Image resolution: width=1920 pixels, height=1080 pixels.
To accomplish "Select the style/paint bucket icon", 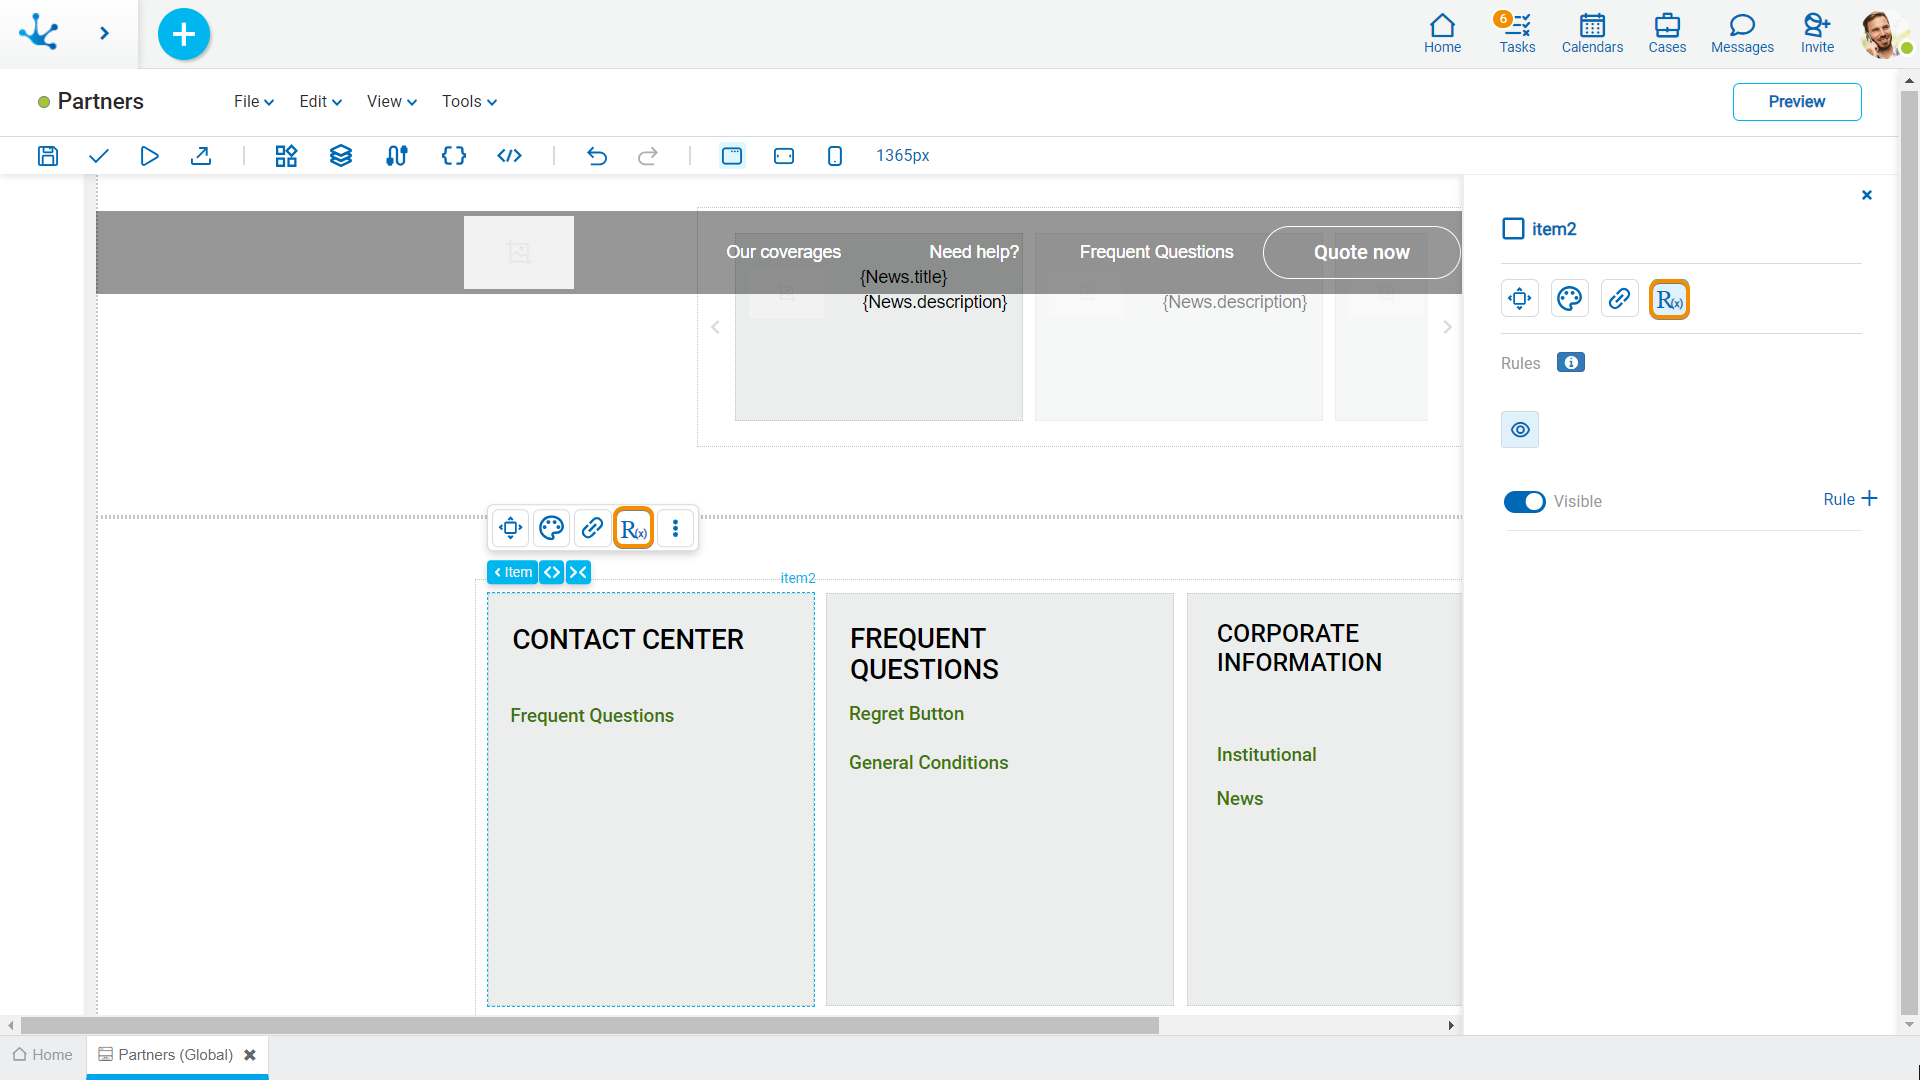I will [1569, 298].
